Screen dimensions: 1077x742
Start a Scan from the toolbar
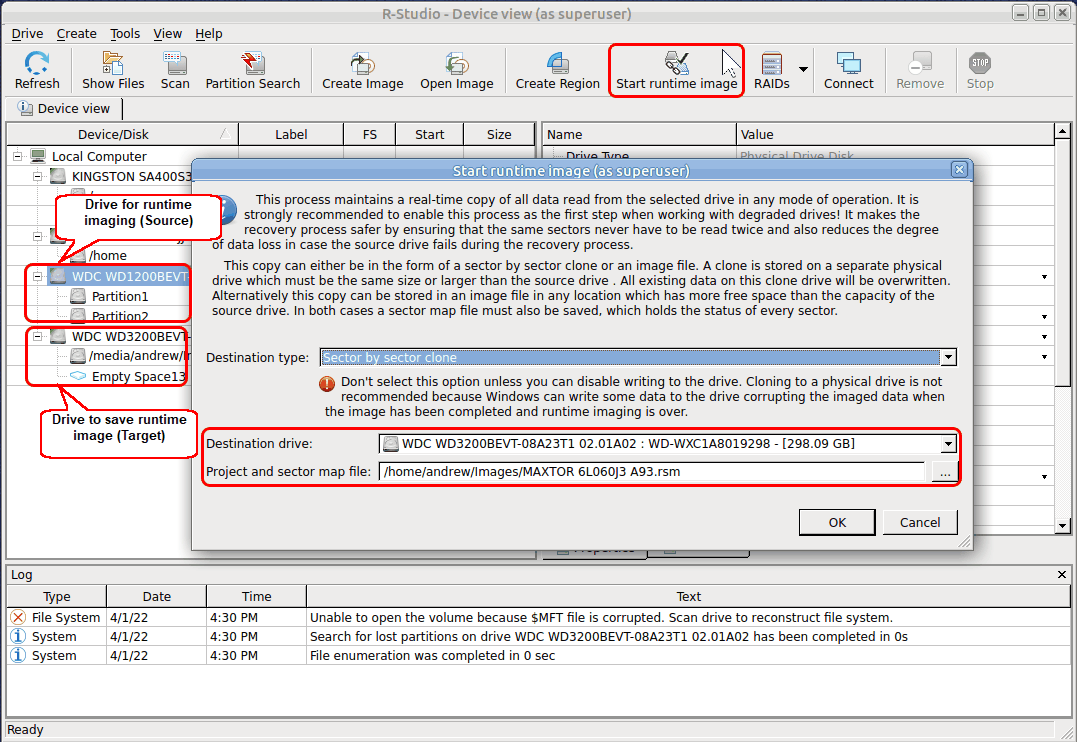click(175, 71)
